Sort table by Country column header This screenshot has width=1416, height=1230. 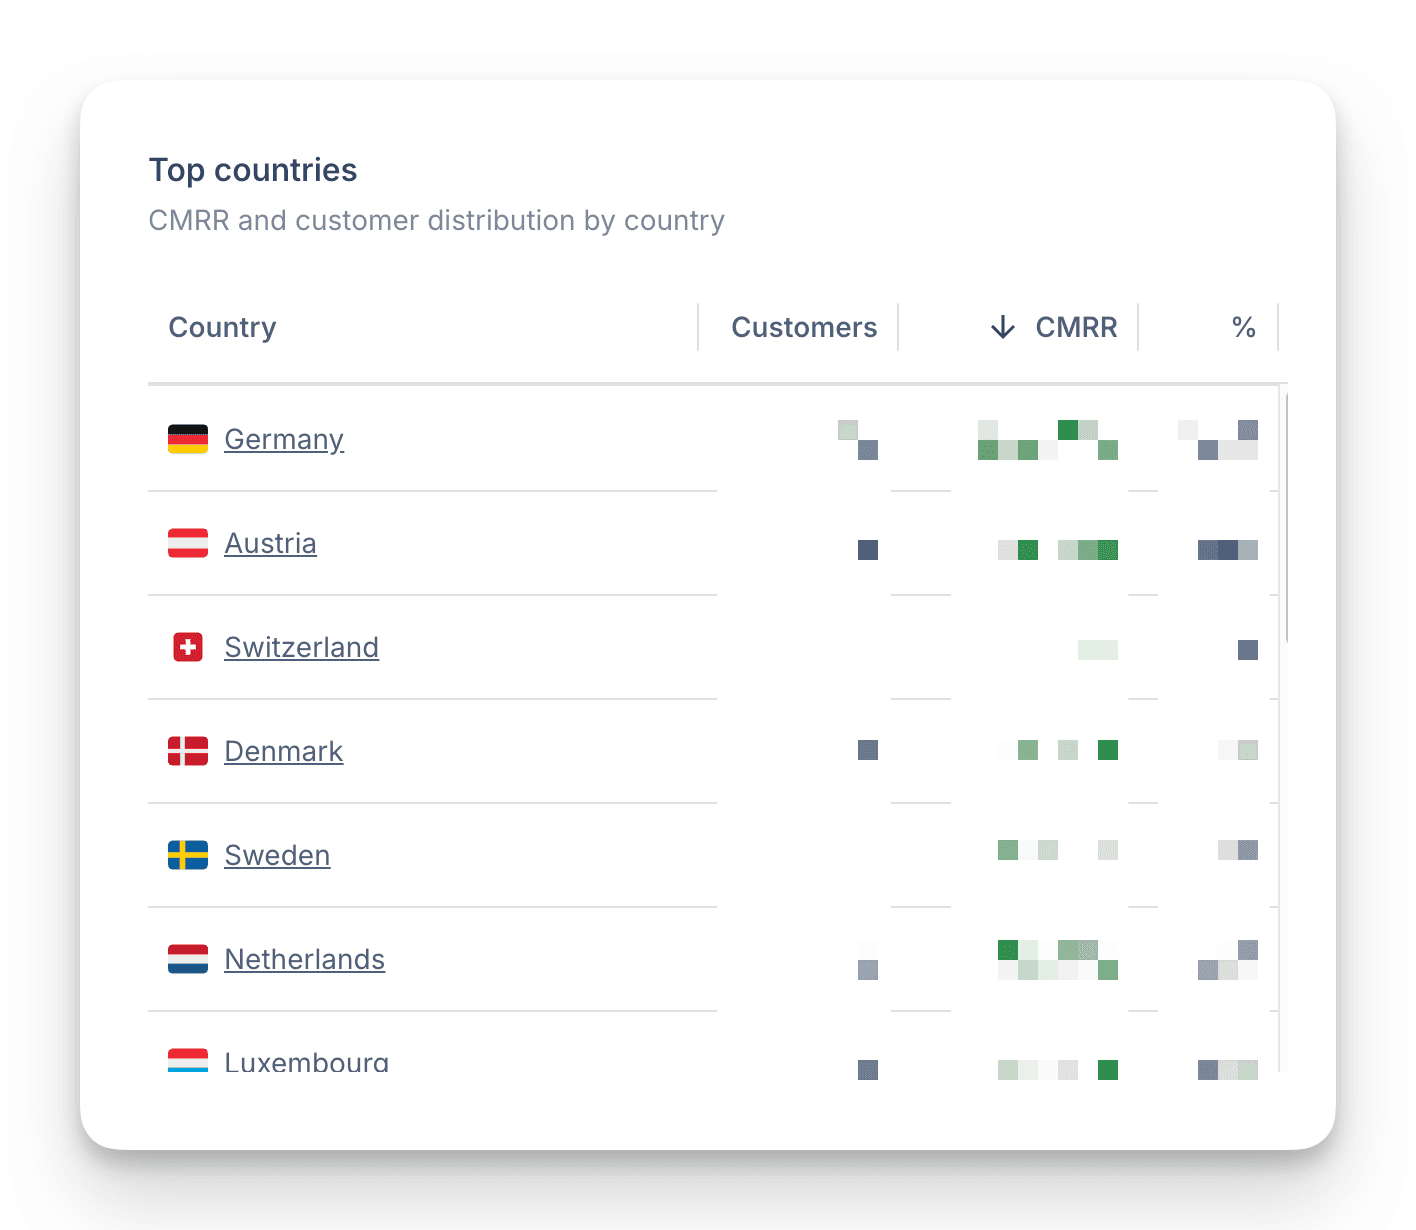click(x=222, y=327)
